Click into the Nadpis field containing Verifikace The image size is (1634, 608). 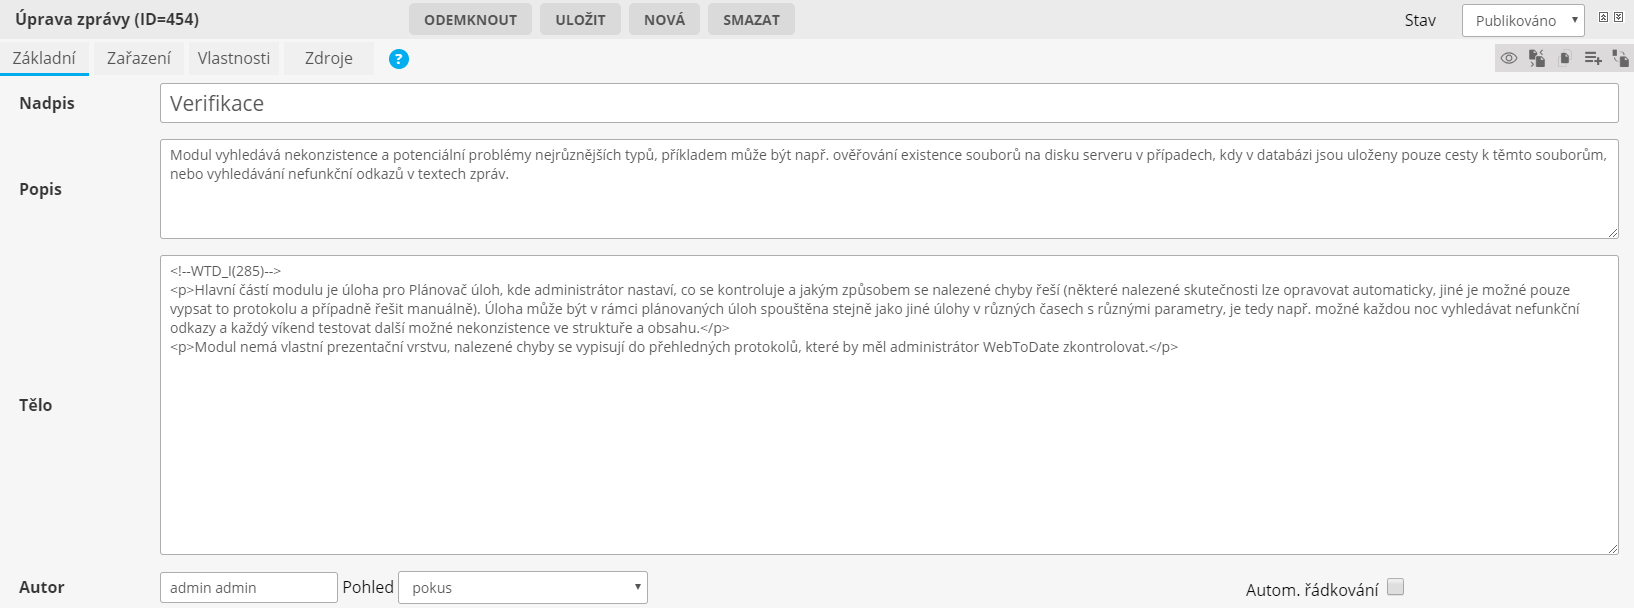coord(888,103)
